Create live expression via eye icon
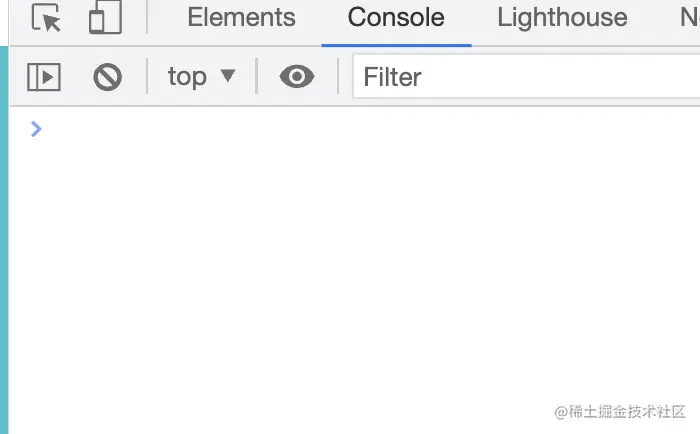The width and height of the screenshot is (700, 434). (297, 76)
